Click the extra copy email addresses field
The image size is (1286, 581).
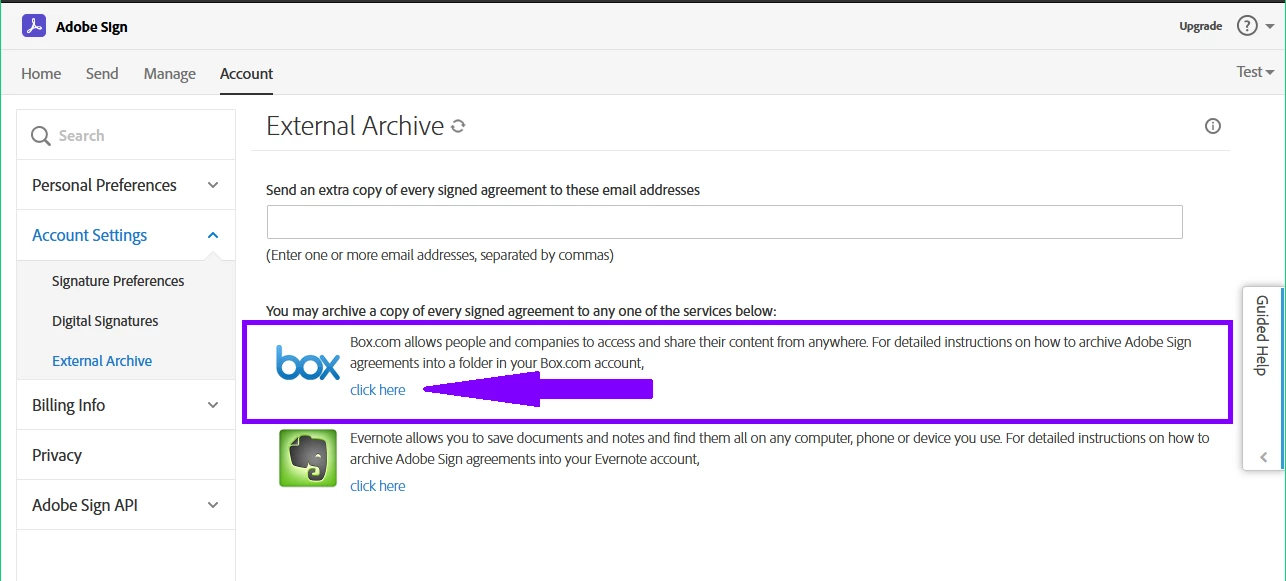coord(725,222)
